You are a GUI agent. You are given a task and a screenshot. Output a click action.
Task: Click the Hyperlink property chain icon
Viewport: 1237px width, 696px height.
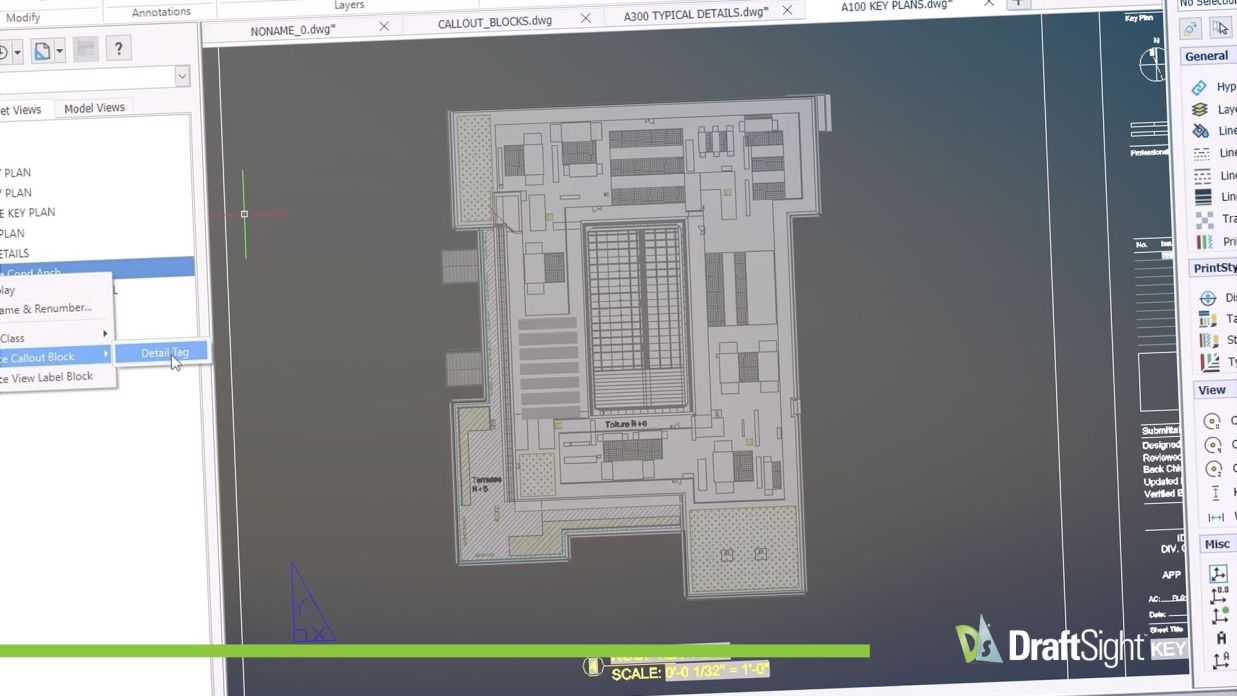[x=1200, y=88]
